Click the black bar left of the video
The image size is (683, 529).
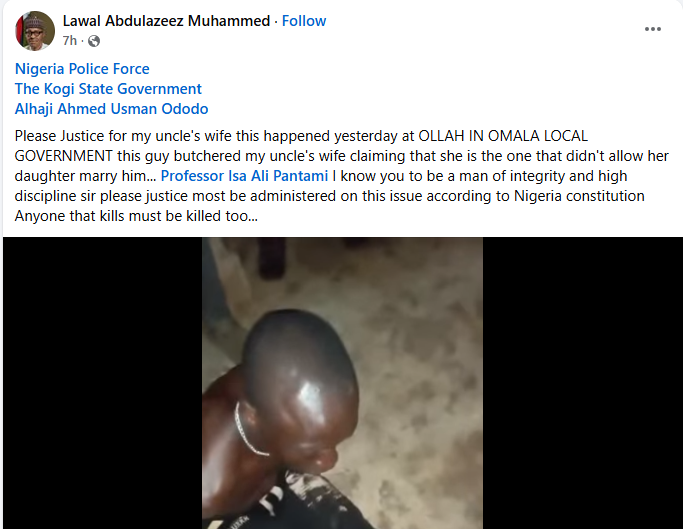(102, 383)
